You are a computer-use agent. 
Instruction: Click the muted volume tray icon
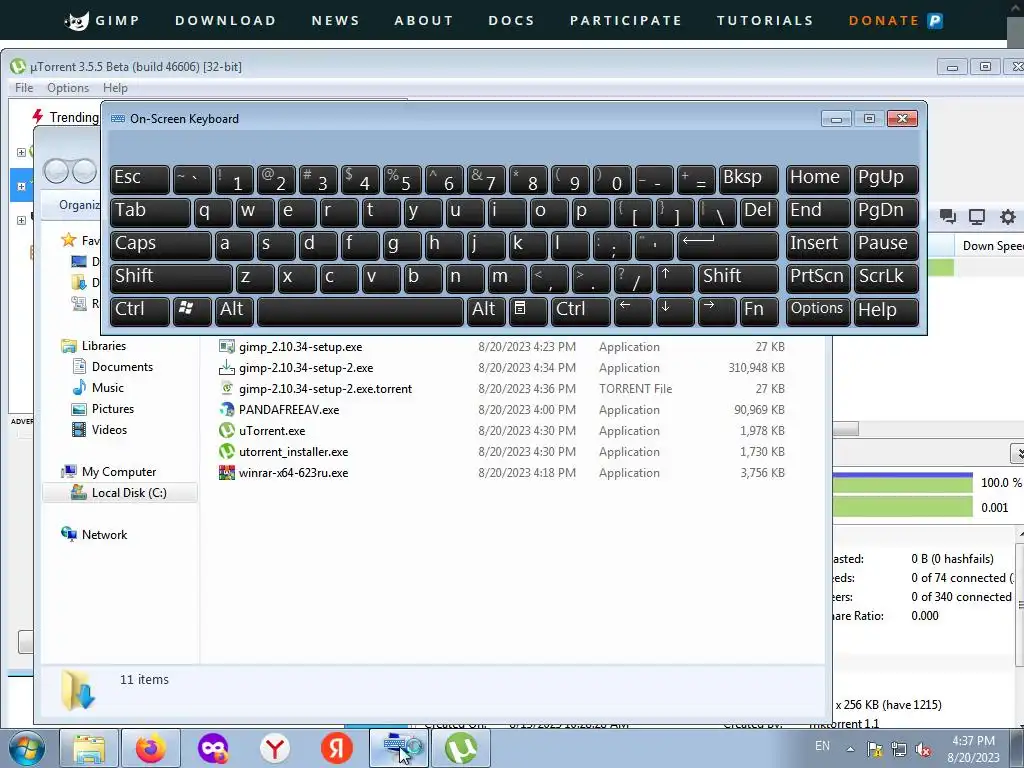coord(923,749)
